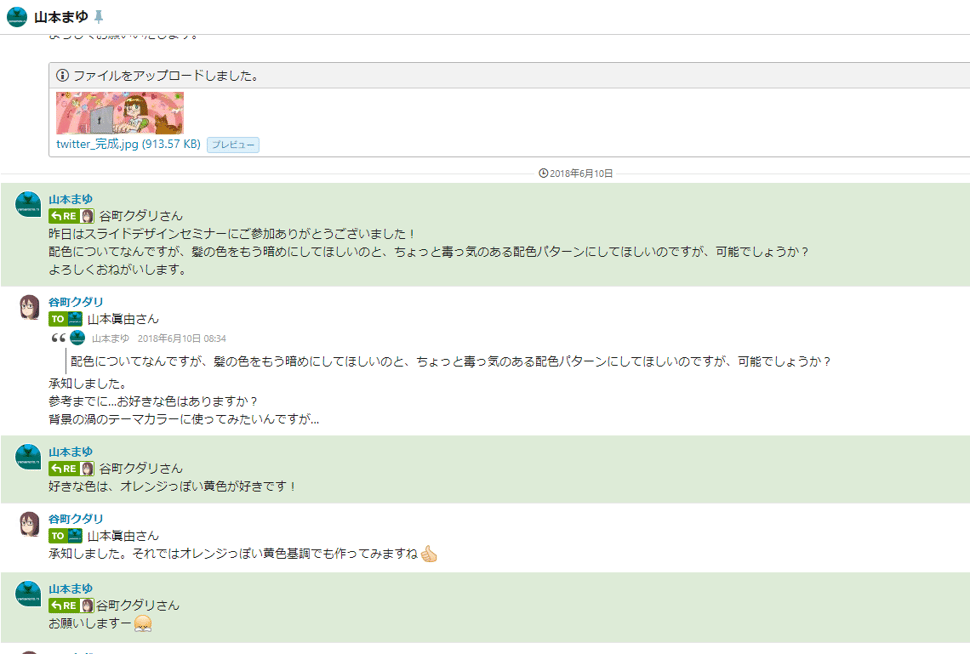
Task: Open 谷町クダリ avatar on the quoted reply message
Action: [x=28, y=307]
